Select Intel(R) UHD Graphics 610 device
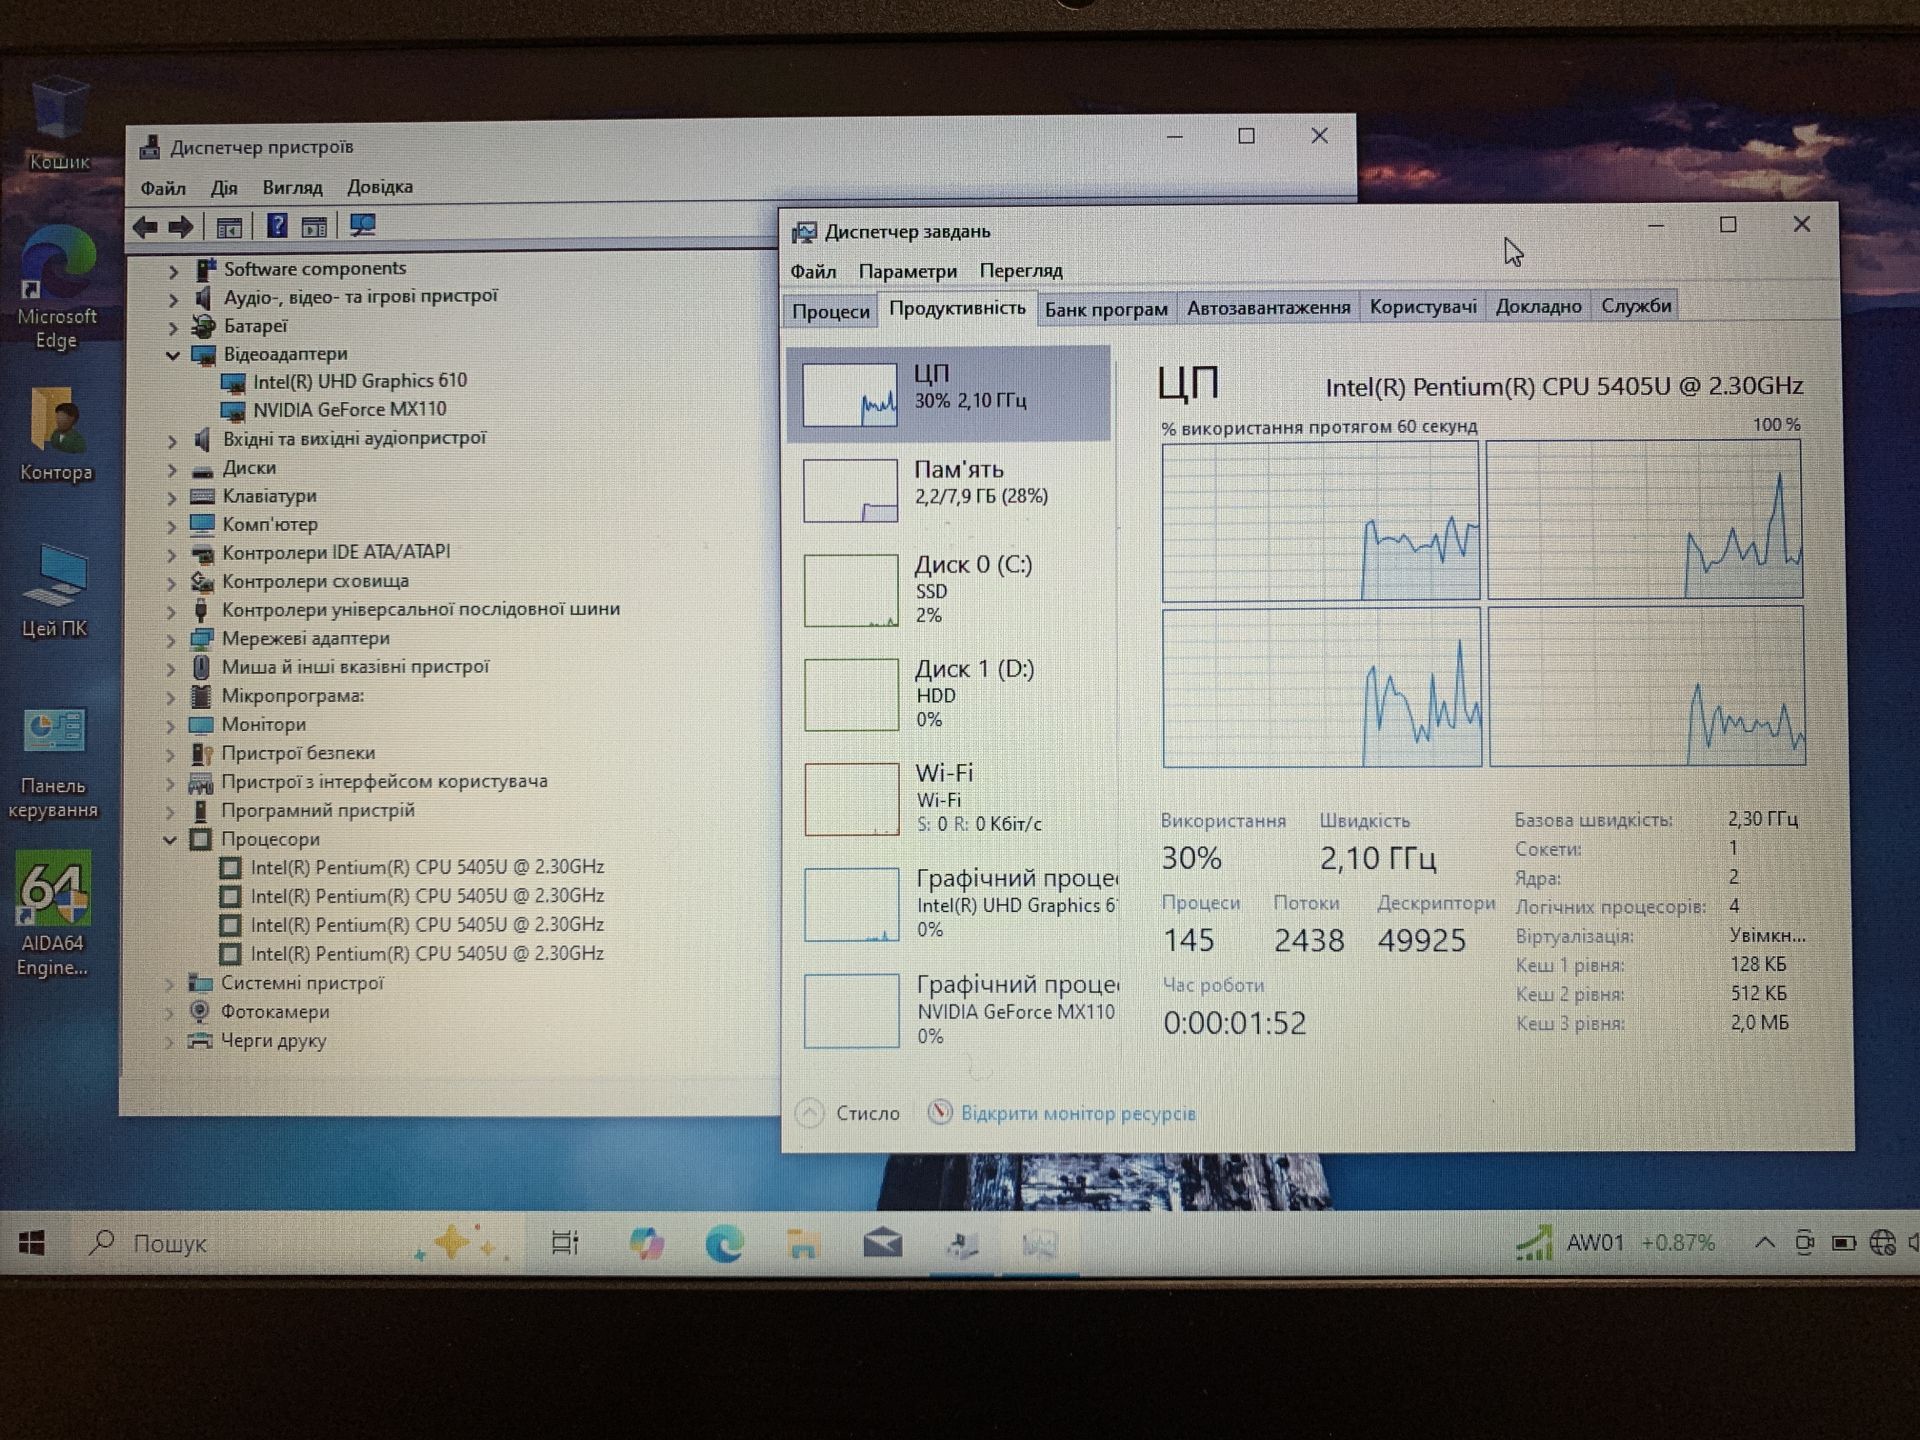 [359, 382]
